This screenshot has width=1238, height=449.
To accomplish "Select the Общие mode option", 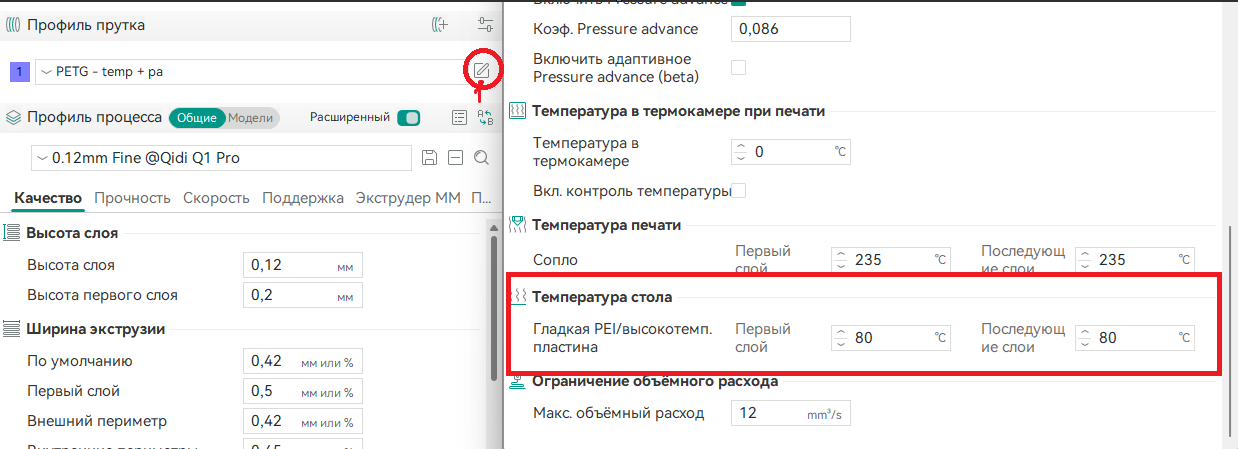I will coord(197,118).
